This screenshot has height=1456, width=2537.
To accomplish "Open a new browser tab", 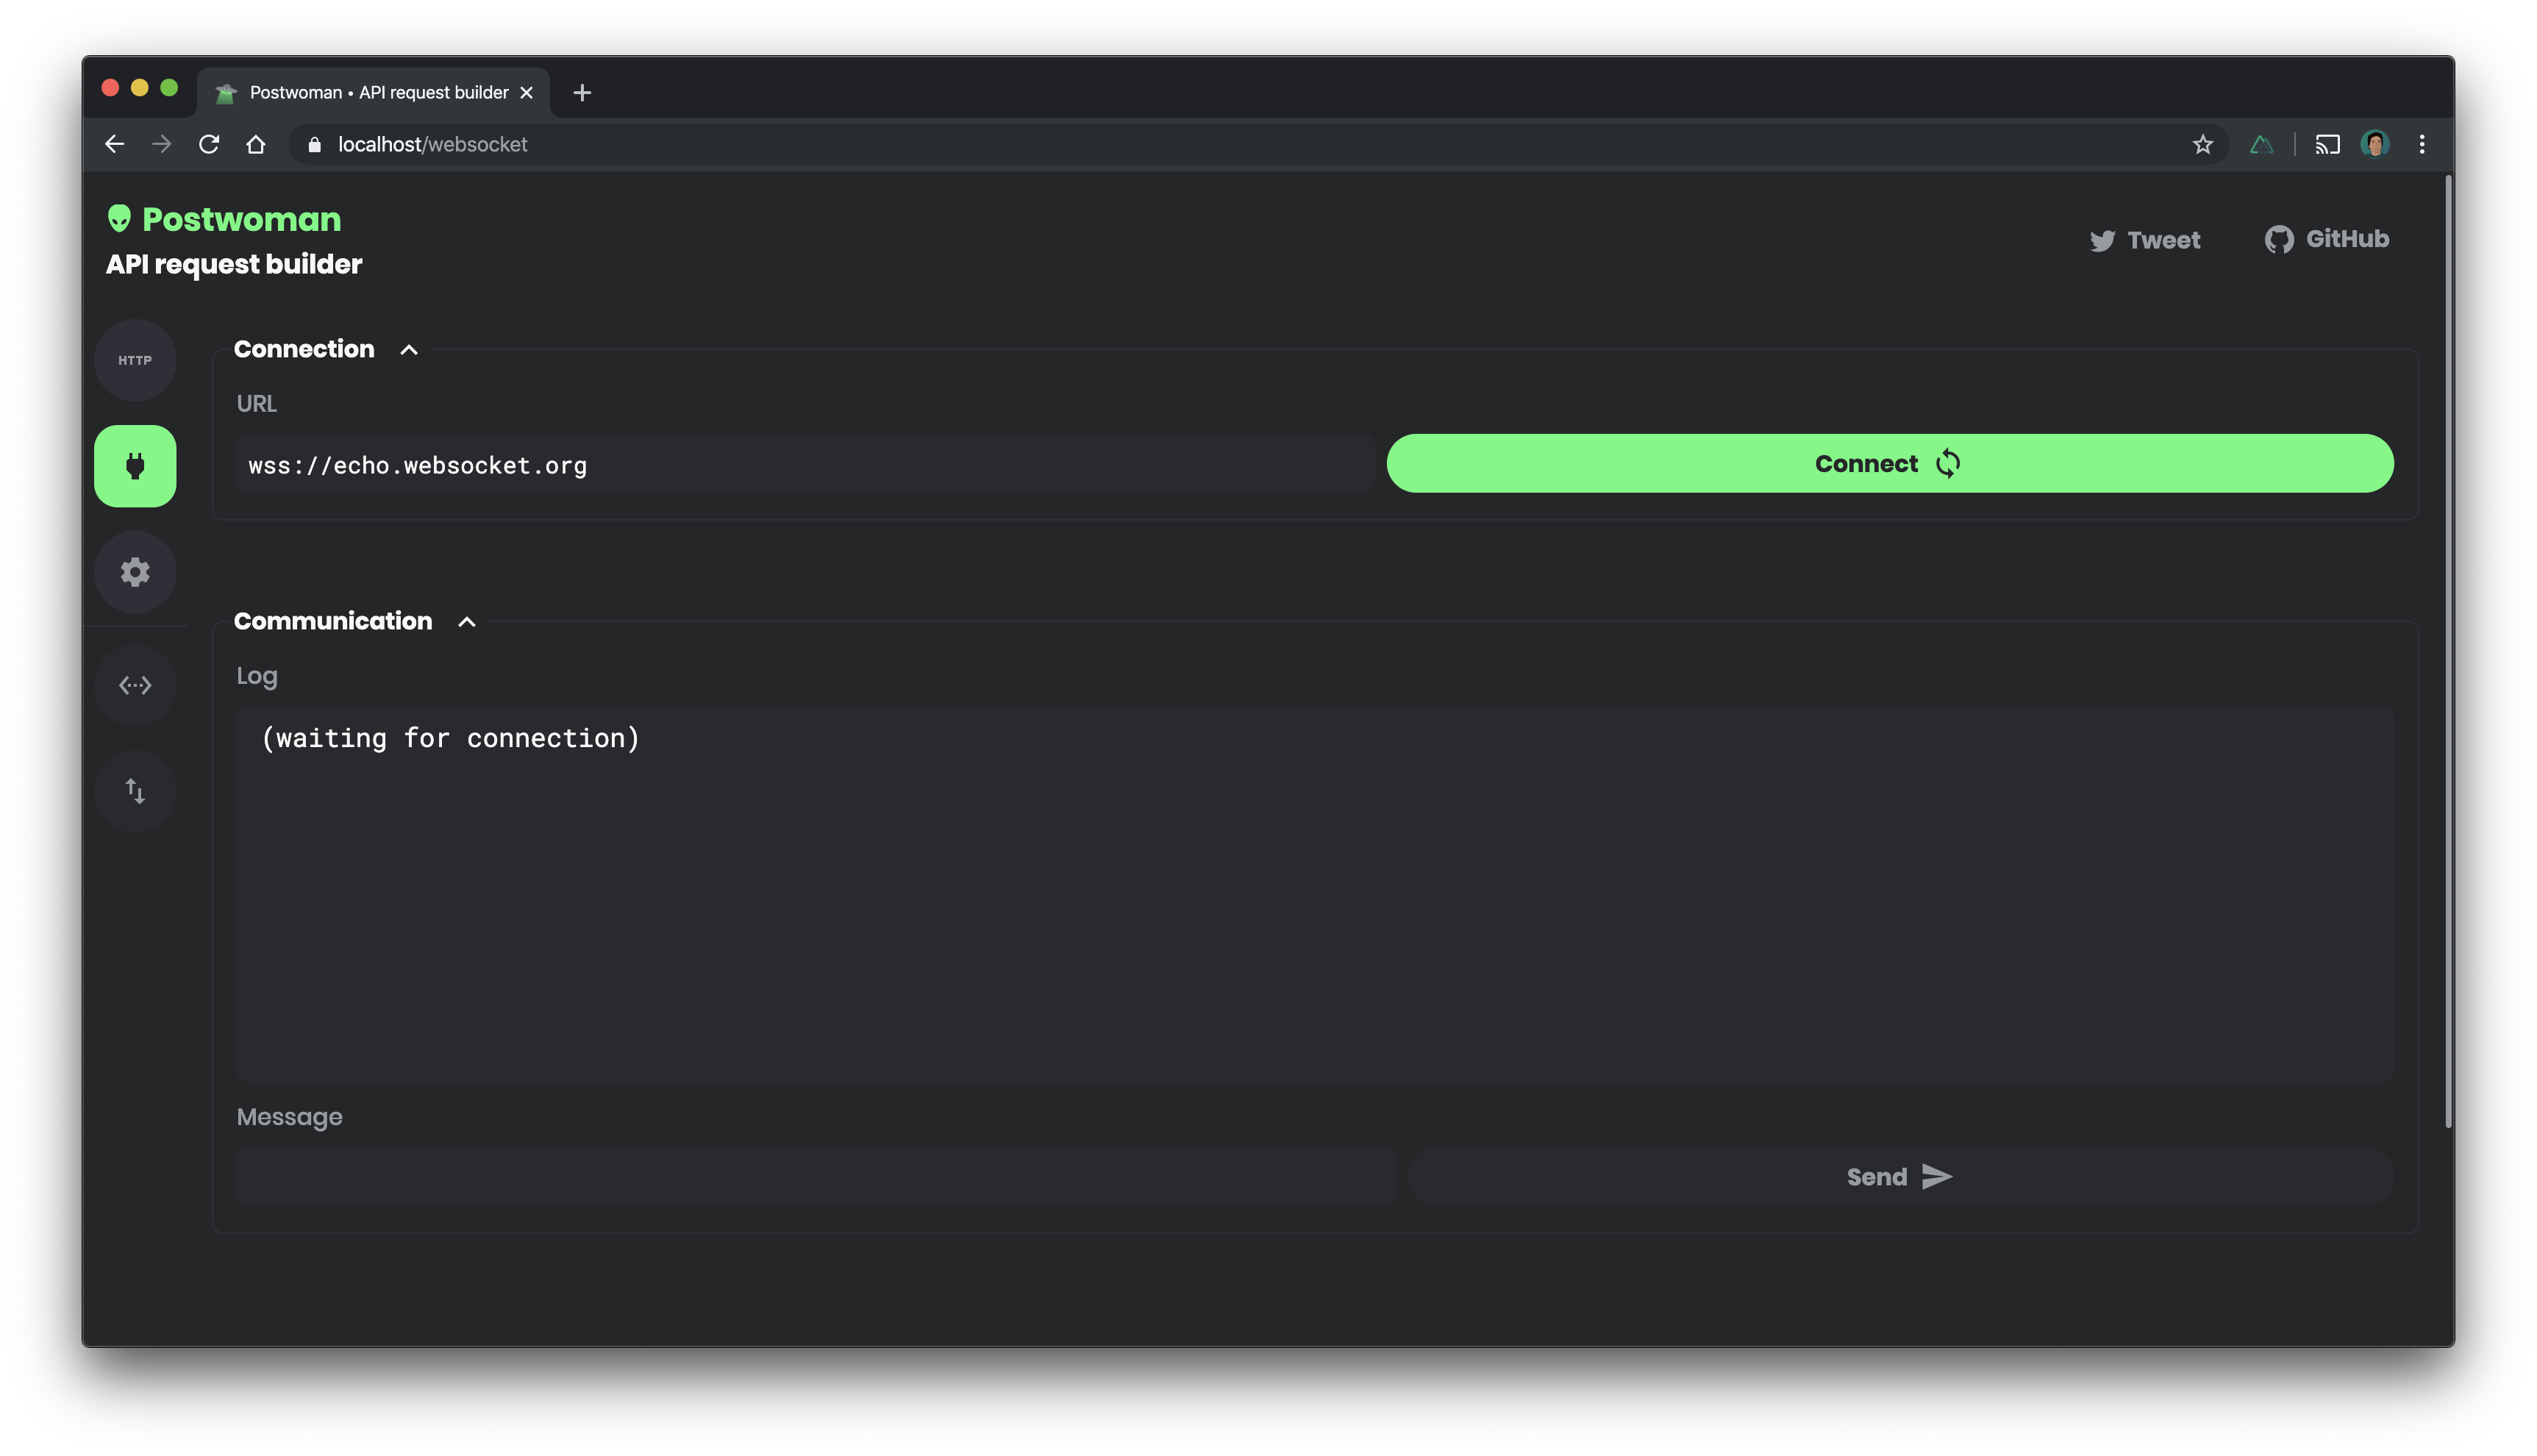I will 582,93.
